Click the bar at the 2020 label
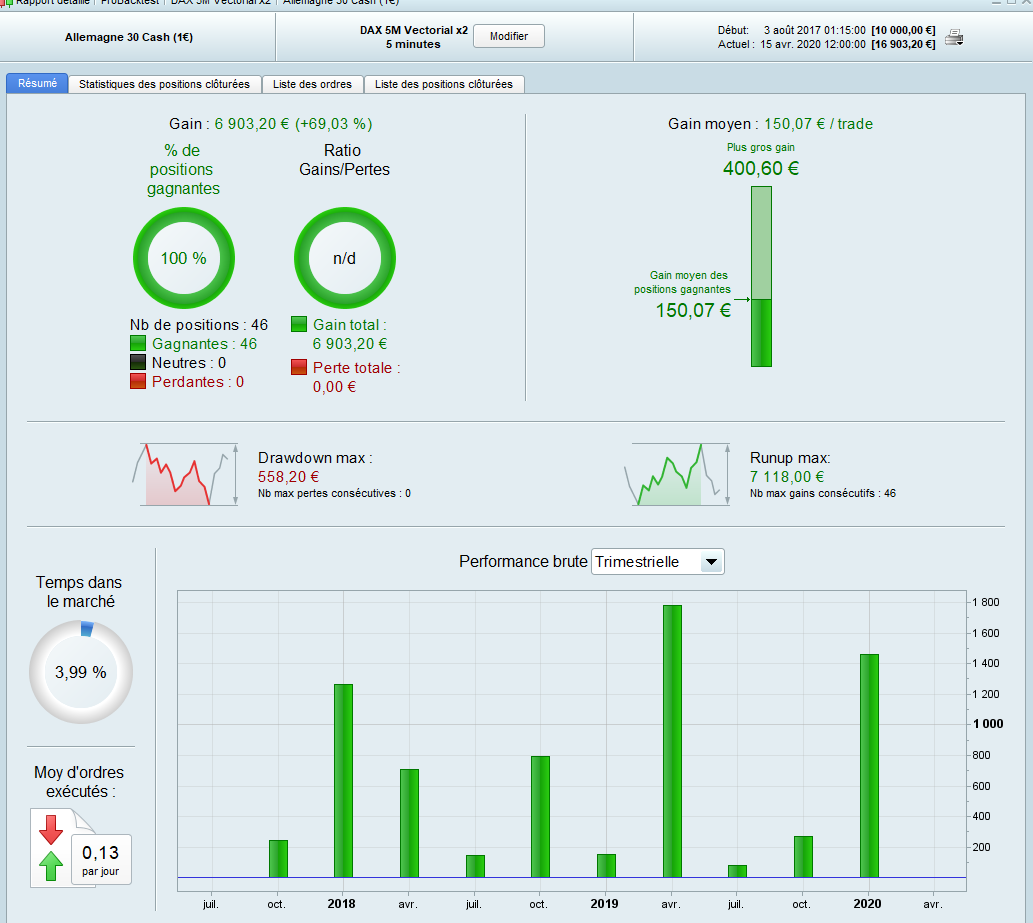 coord(869,766)
